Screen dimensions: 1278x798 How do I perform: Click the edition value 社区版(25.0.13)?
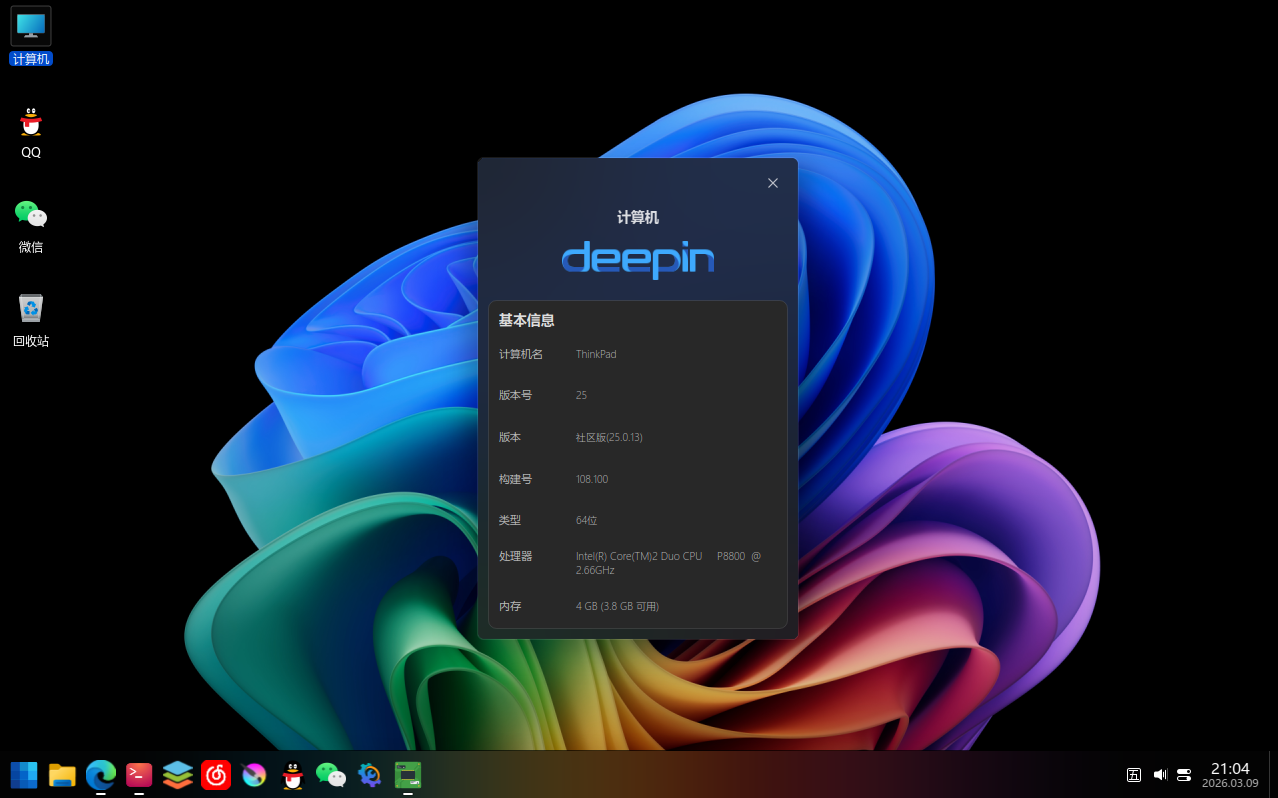[609, 437]
